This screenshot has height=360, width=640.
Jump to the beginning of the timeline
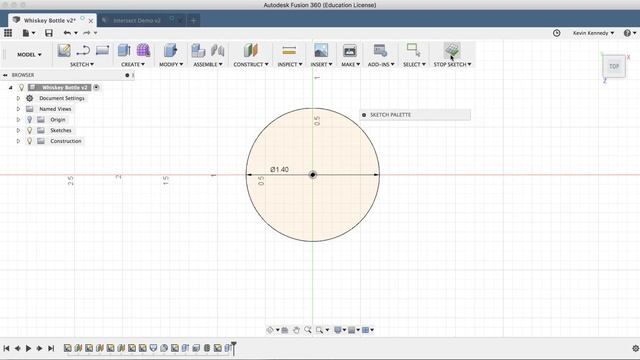[6, 348]
